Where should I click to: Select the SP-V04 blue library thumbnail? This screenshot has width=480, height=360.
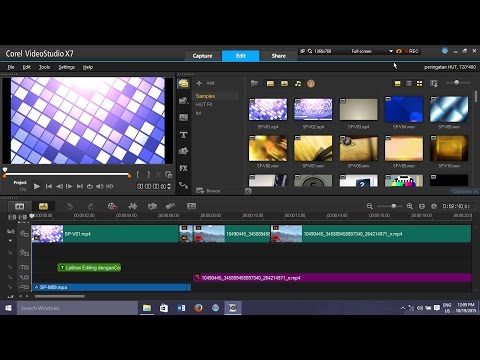click(x=404, y=109)
